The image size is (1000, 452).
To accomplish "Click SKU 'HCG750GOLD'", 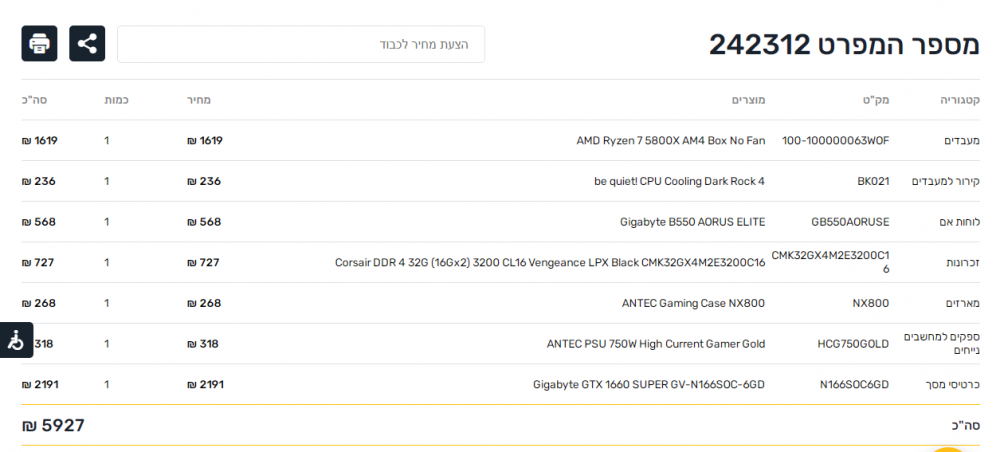I will [853, 344].
